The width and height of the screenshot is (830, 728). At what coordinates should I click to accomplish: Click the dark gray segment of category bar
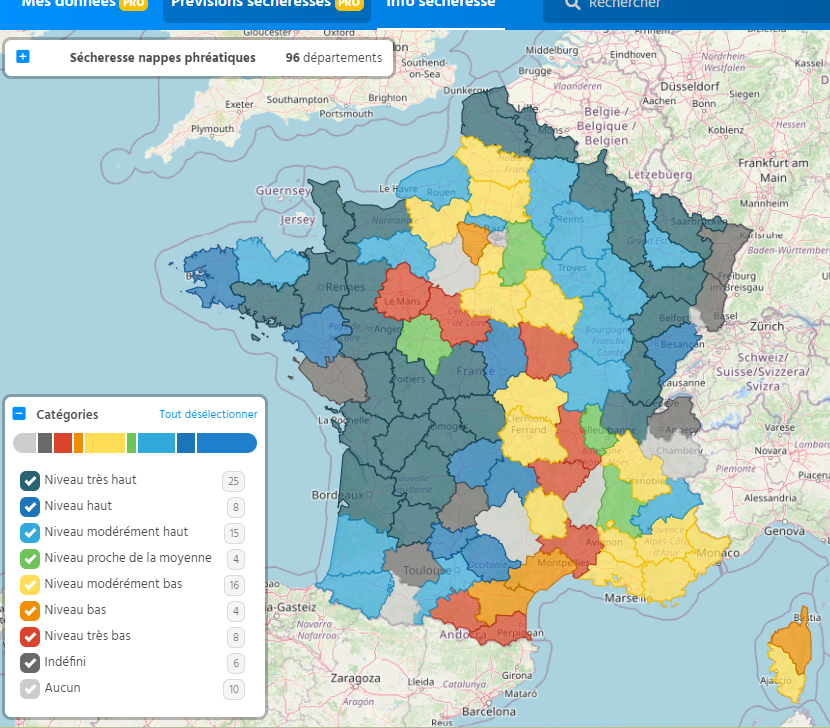[45, 443]
